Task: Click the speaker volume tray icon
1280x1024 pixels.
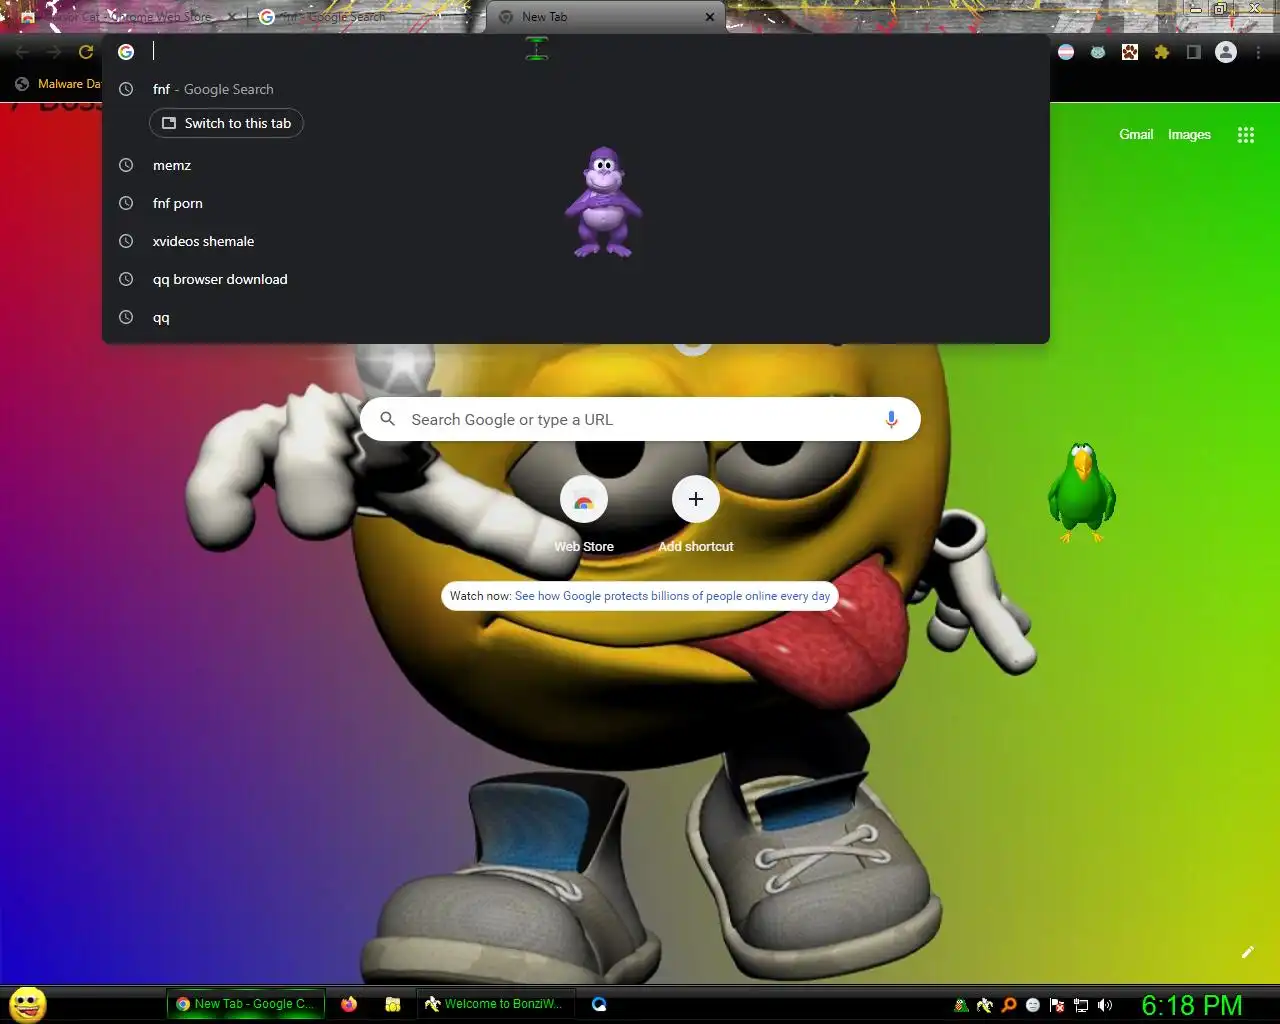Action: 1105,1005
